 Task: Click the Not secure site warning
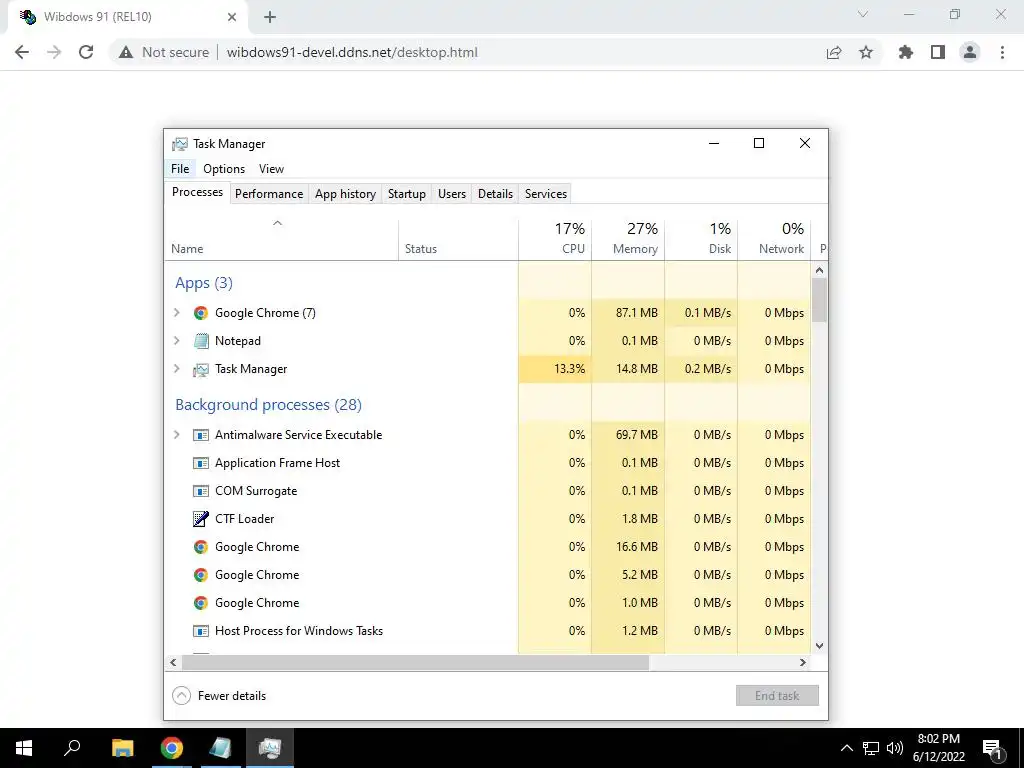164,52
